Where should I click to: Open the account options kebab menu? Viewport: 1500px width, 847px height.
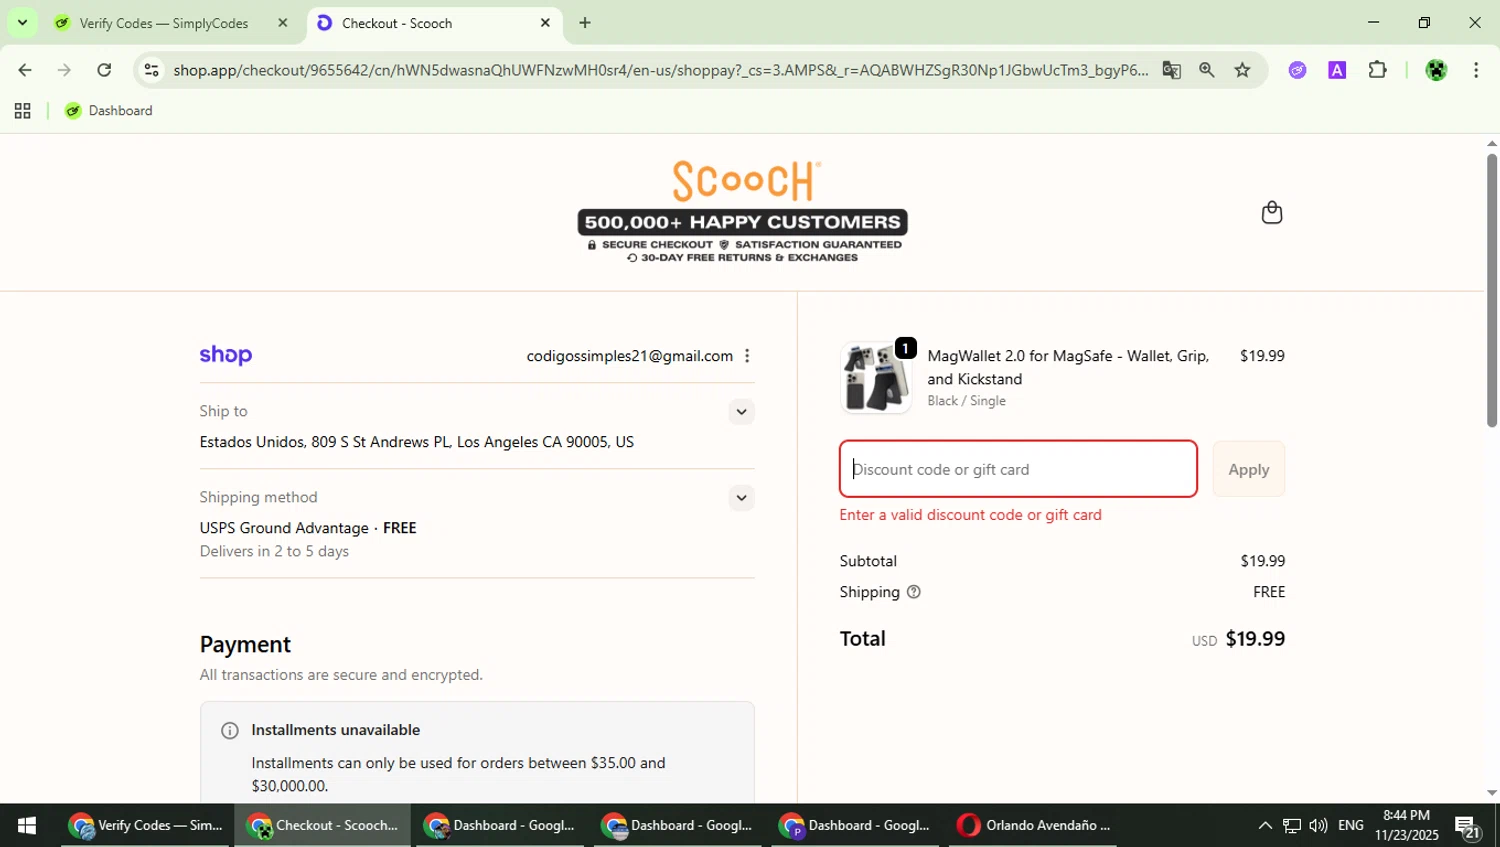747,356
